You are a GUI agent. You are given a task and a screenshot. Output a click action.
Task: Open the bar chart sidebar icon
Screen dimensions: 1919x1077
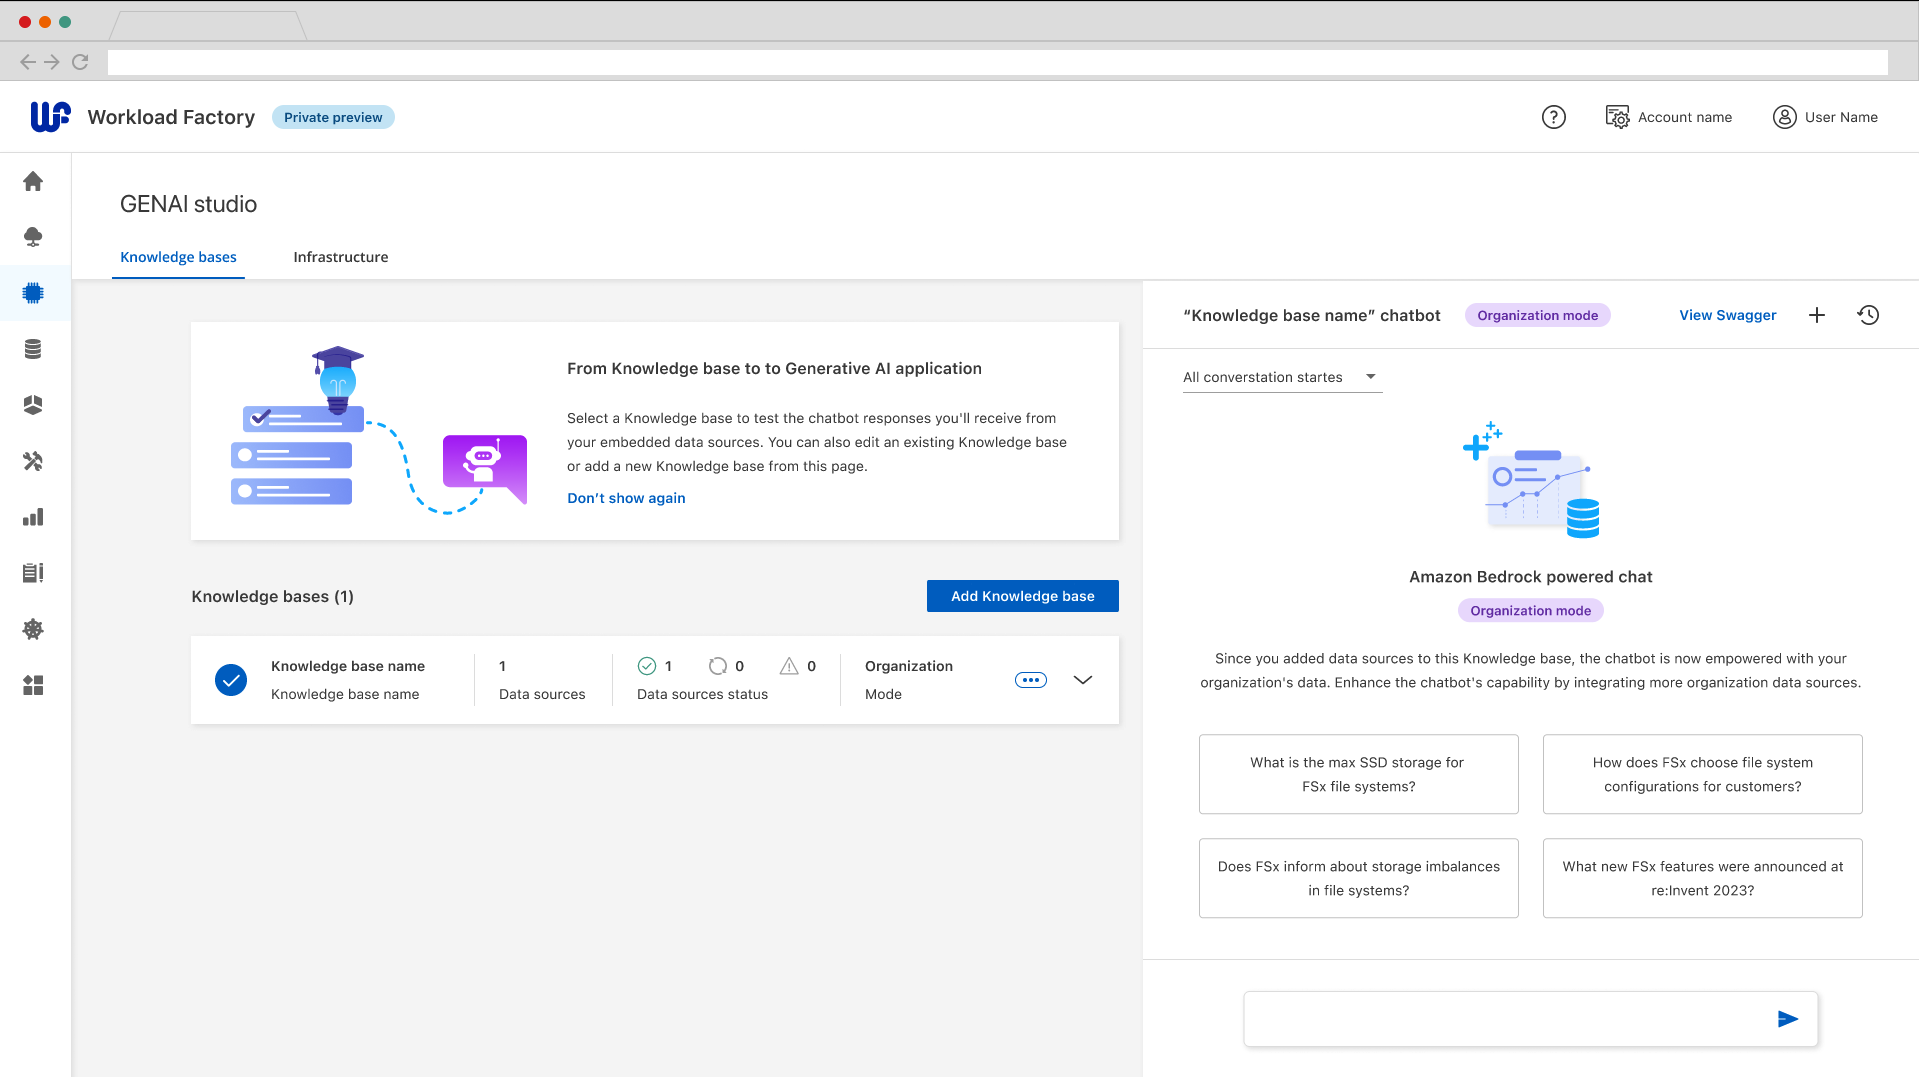33,517
